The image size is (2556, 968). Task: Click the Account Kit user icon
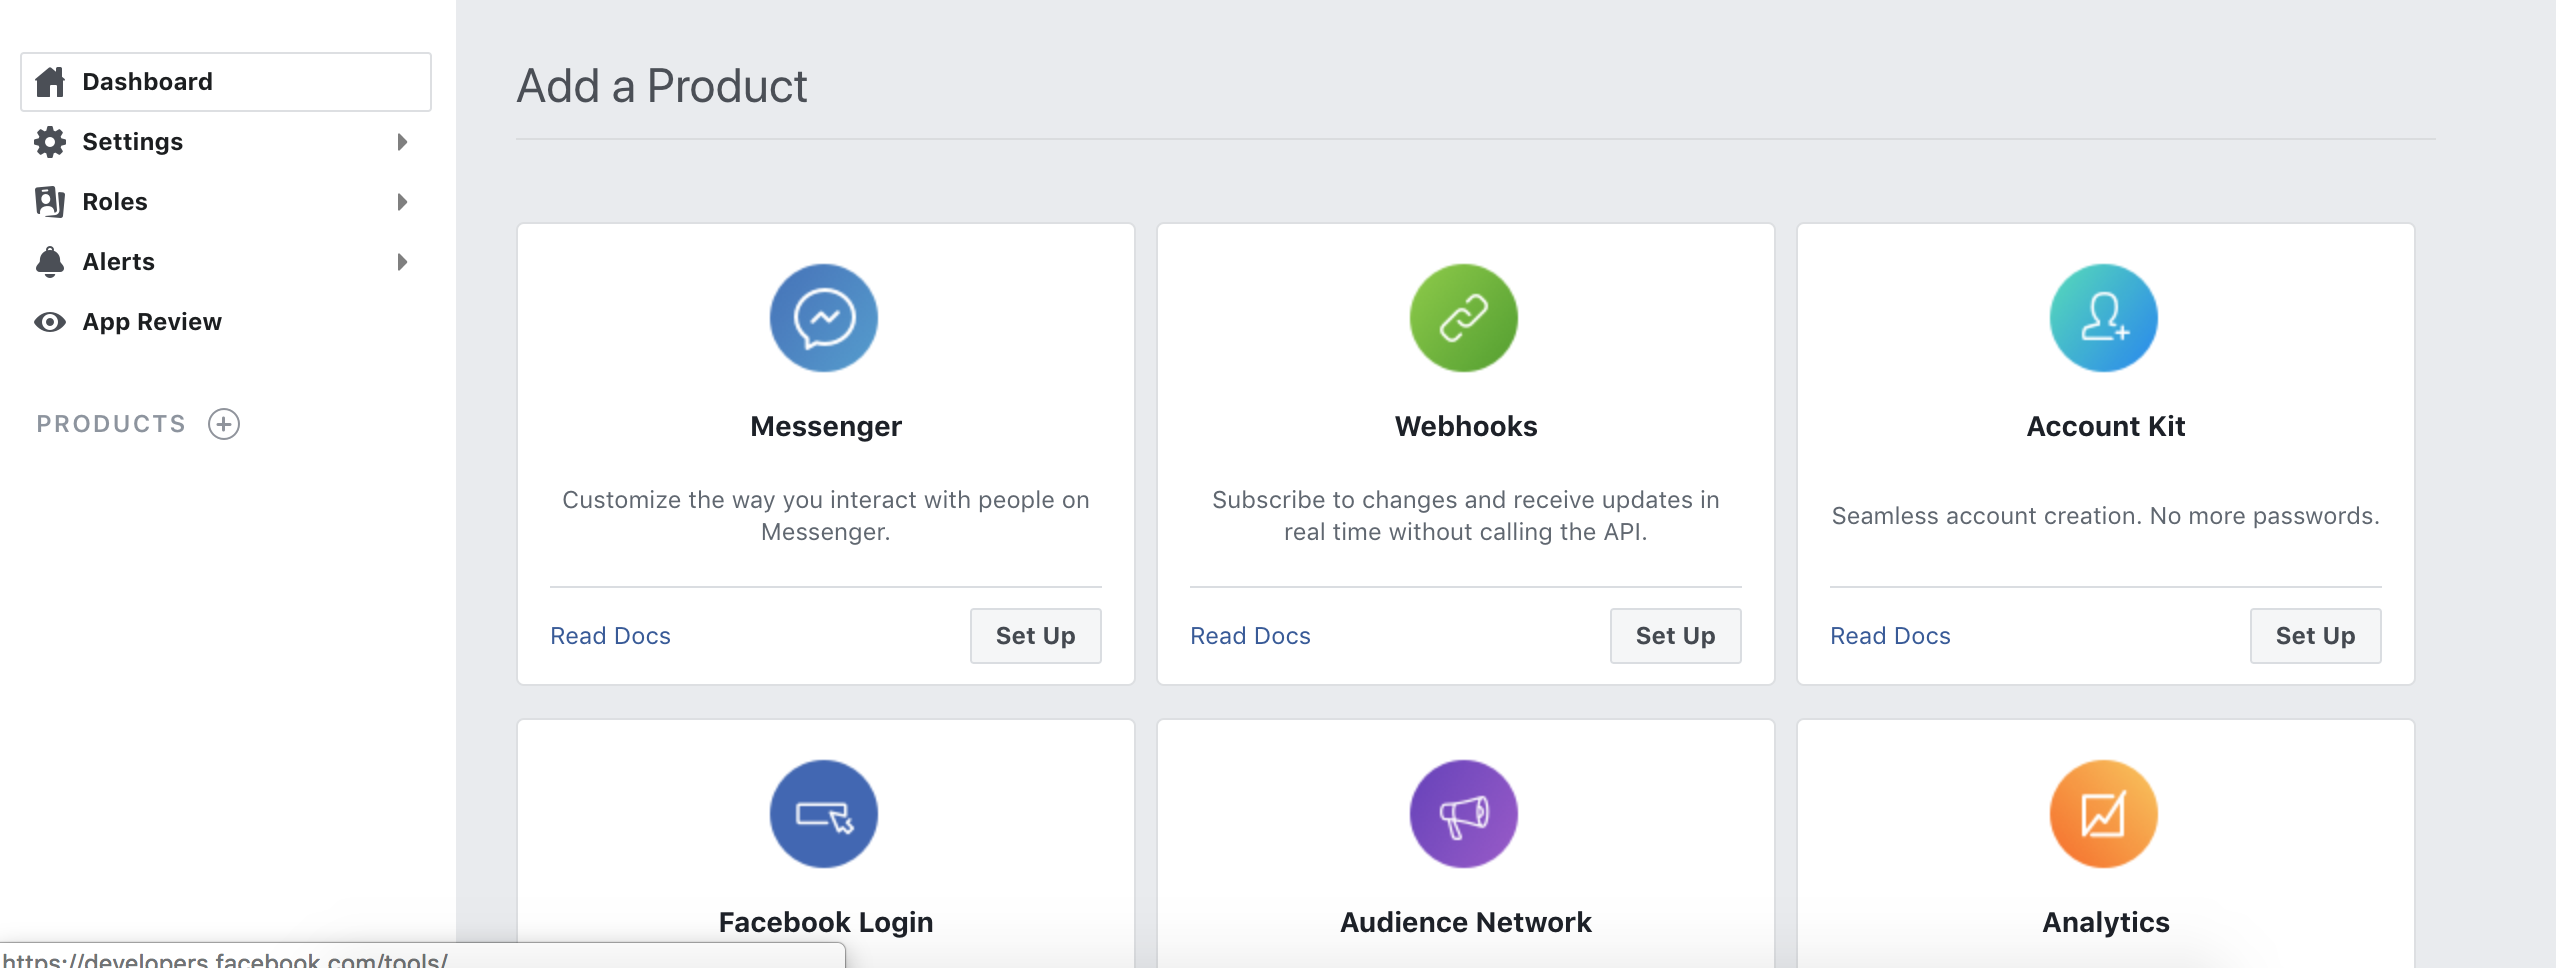pyautogui.click(x=2104, y=318)
